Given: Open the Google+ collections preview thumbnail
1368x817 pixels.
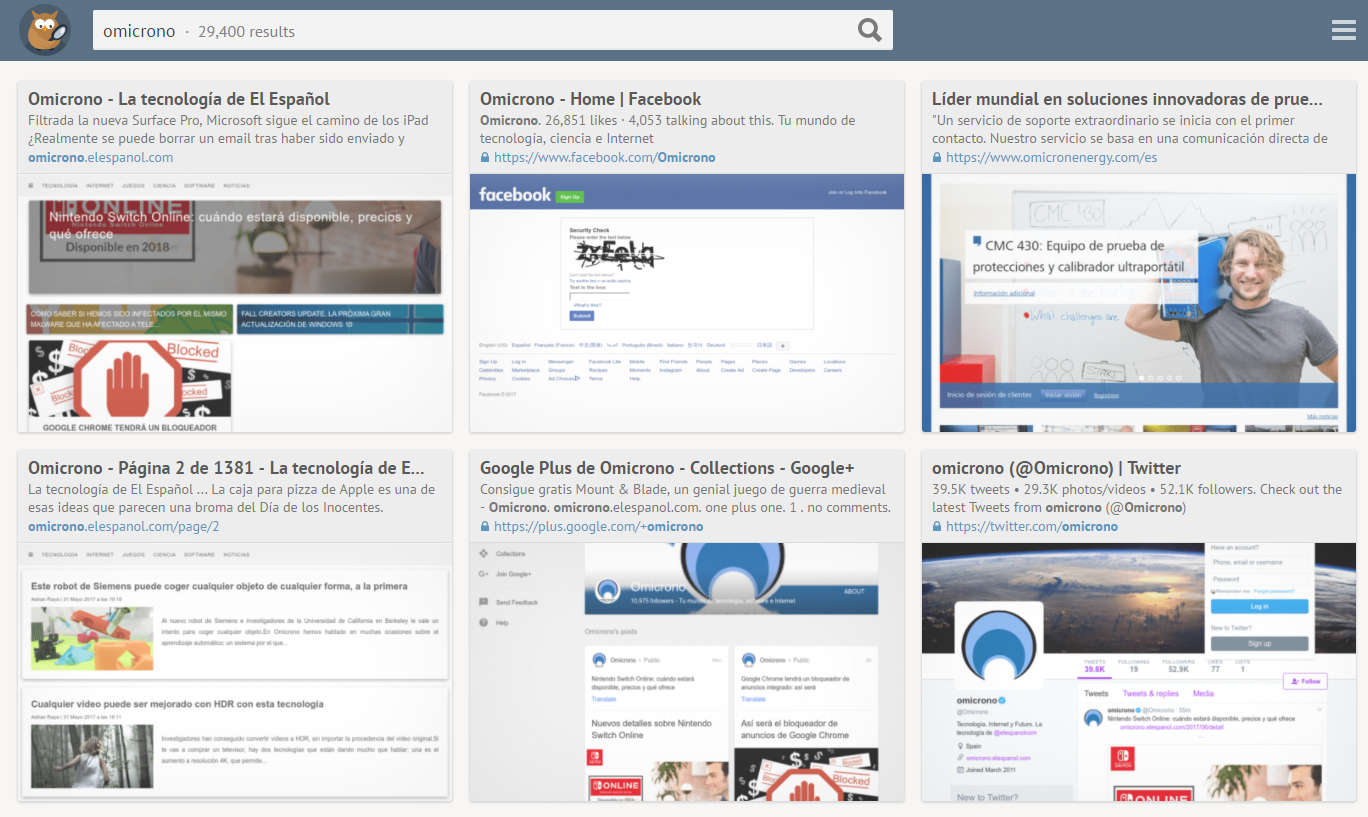Looking at the screenshot, I should pos(687,672).
